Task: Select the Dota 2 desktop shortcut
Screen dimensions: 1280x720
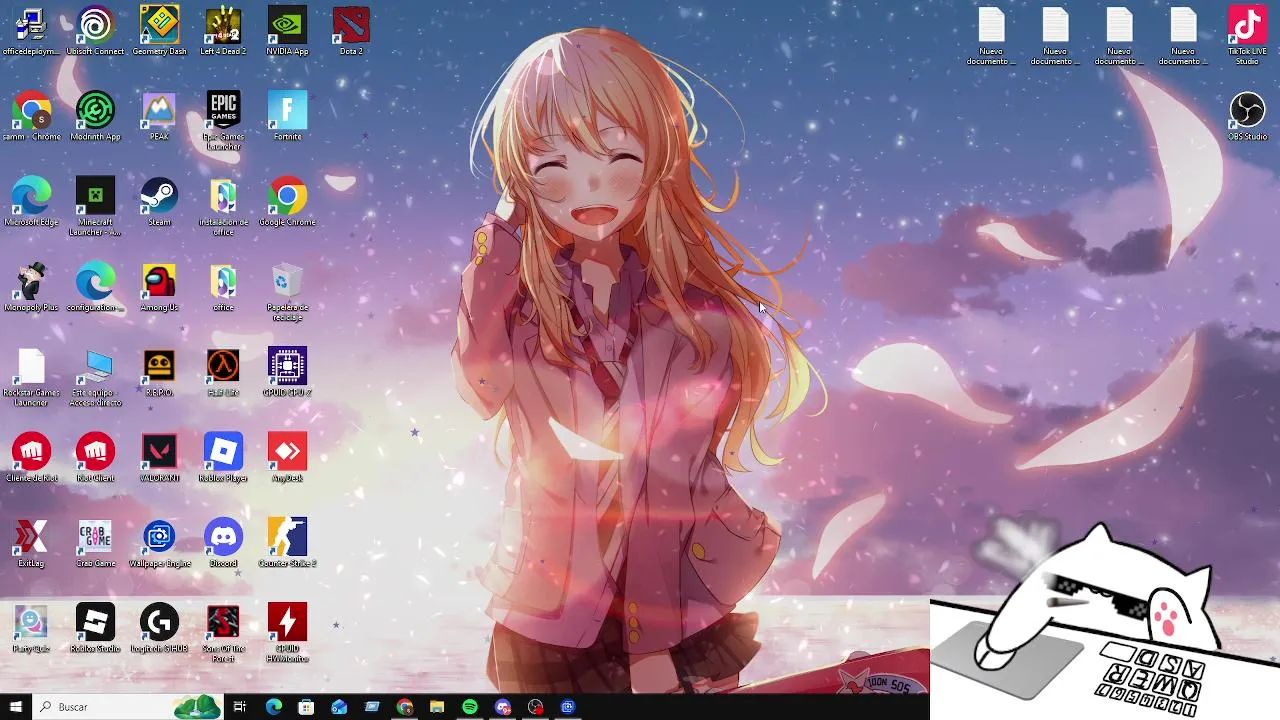Action: tap(351, 32)
